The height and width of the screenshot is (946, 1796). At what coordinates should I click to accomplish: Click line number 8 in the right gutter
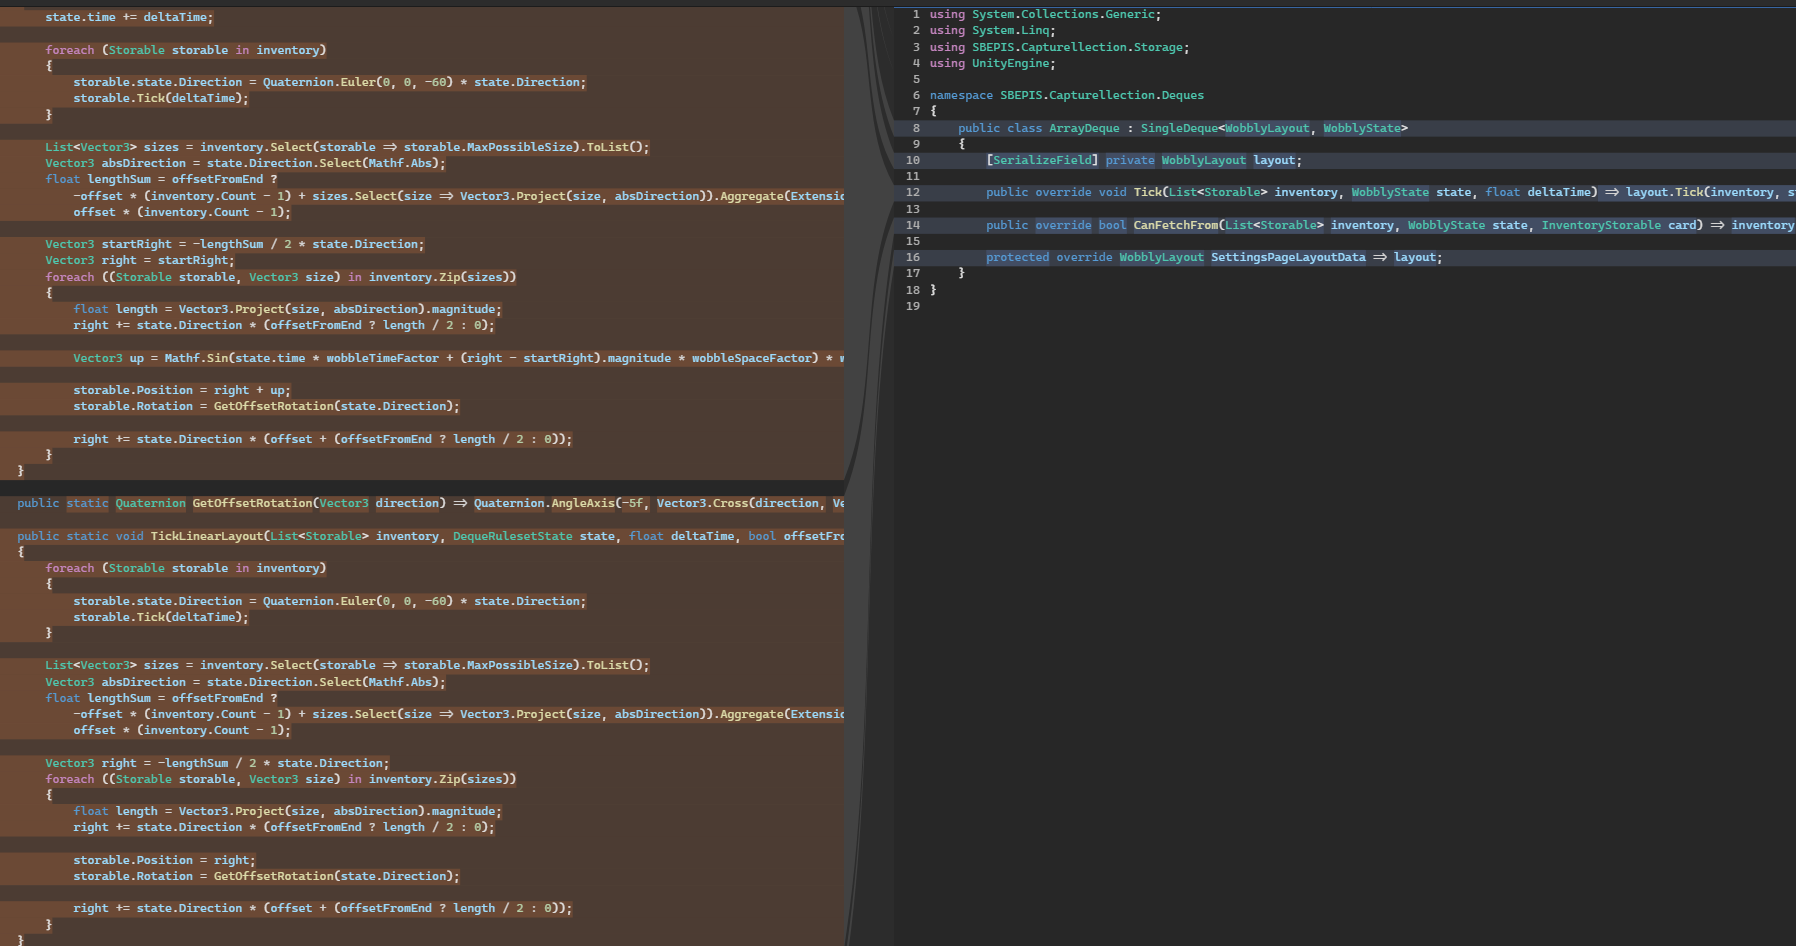point(915,128)
